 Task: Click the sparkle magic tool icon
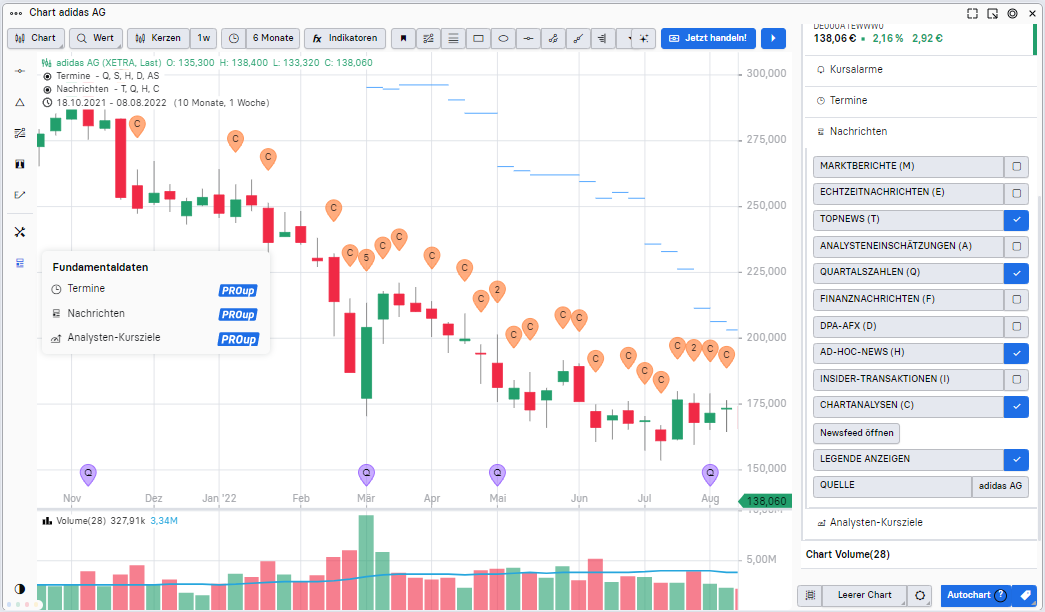coord(644,39)
